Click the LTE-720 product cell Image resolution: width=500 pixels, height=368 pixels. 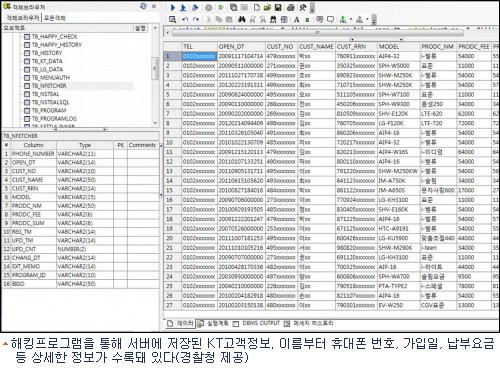pos(438,123)
